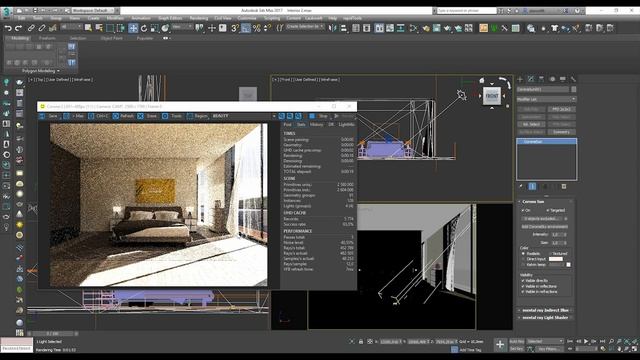This screenshot has height=360, width=640.
Task: Open the Modifier List dropdown
Action: tap(546, 99)
